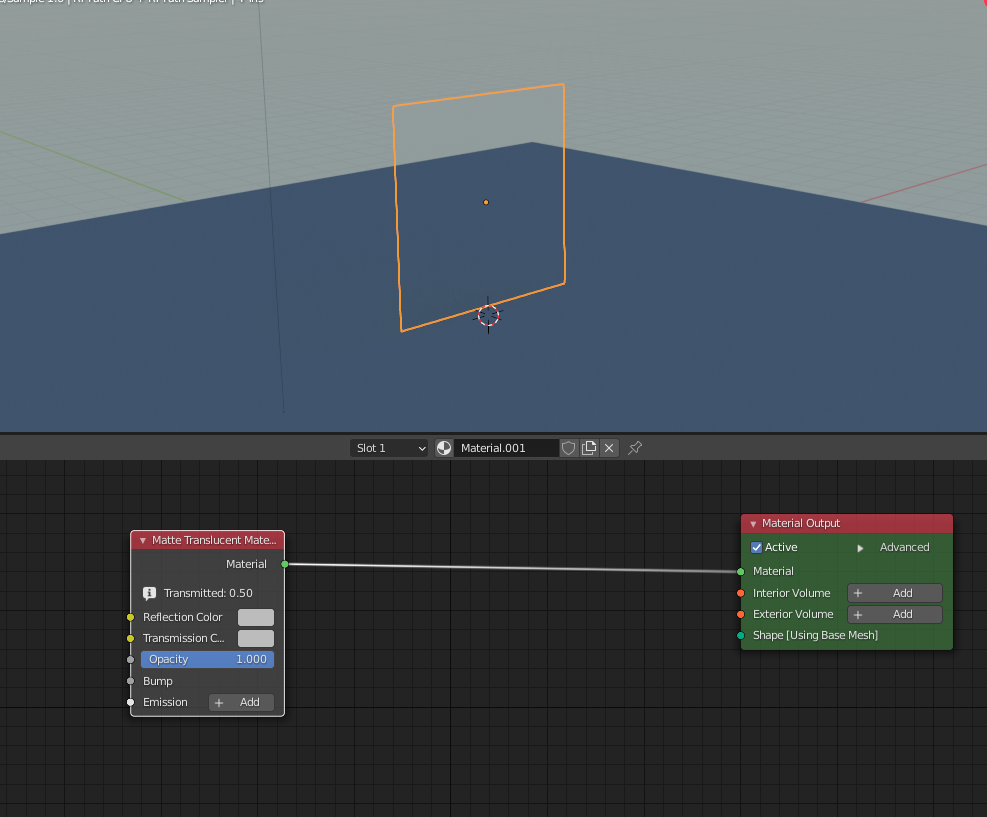Click the Interior Volume socket
Screen dimensions: 987x817
point(741,594)
